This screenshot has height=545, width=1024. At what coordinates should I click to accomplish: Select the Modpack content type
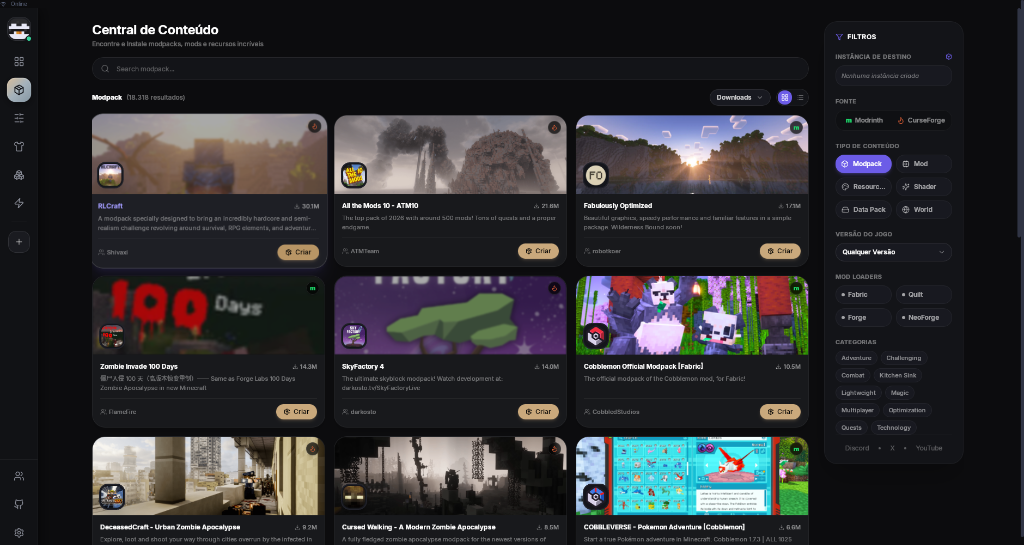click(863, 164)
